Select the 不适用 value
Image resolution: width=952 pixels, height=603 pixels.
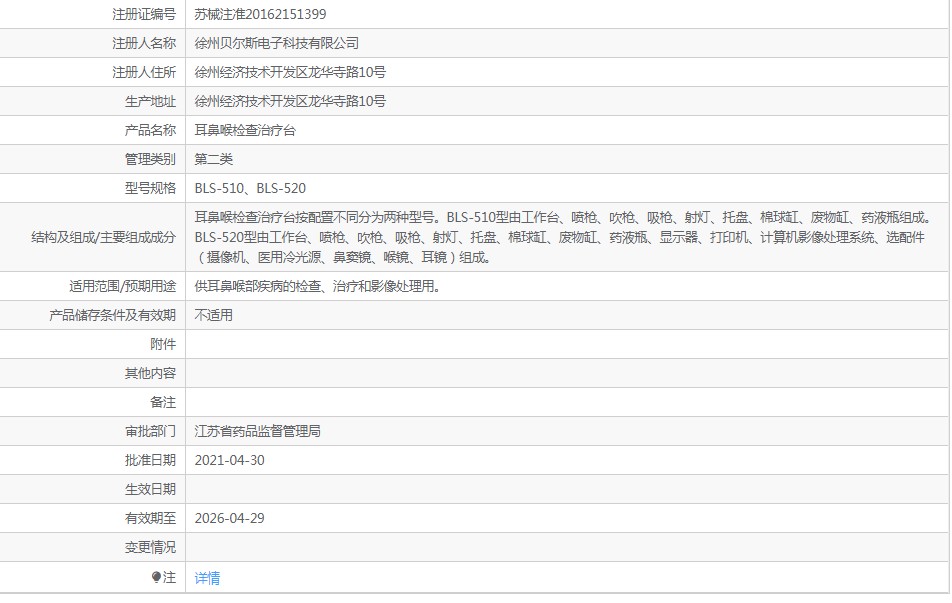point(214,315)
